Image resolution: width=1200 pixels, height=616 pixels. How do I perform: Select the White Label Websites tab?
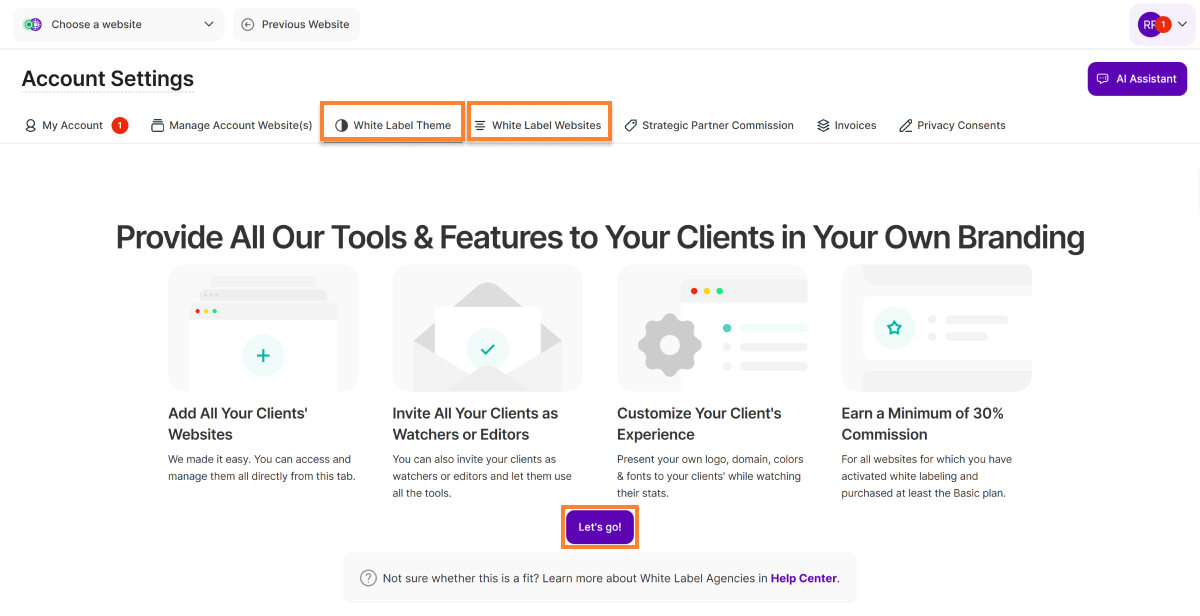538,125
